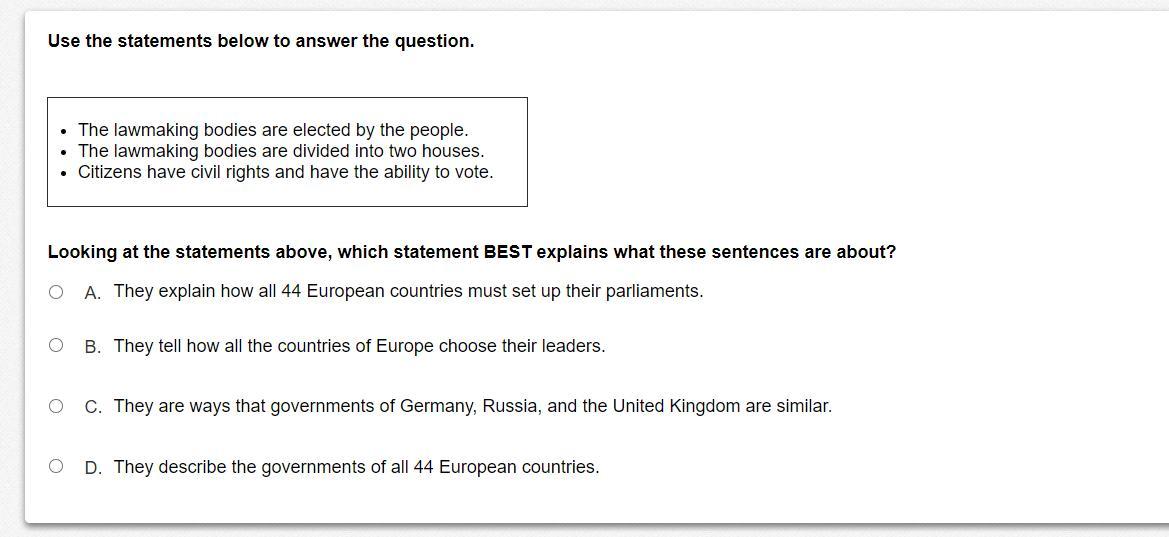Click the "C." letter label

(93, 407)
